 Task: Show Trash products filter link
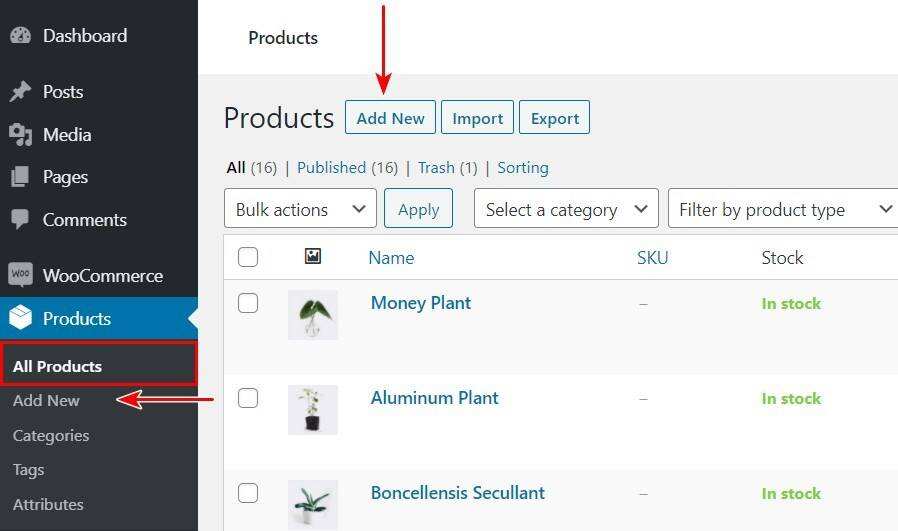[436, 167]
